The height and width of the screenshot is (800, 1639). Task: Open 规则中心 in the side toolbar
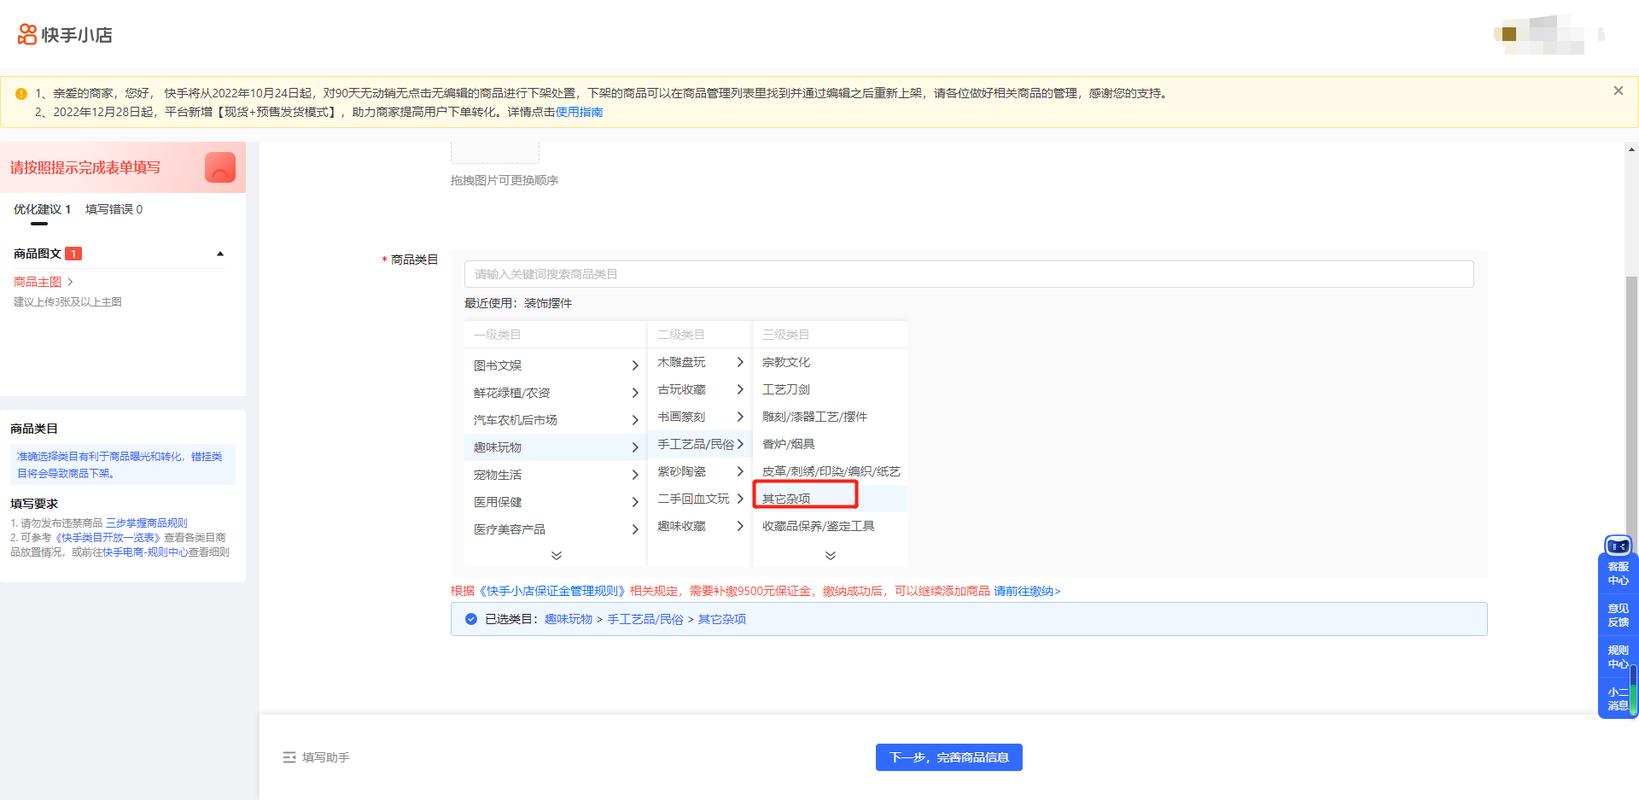(1618, 657)
